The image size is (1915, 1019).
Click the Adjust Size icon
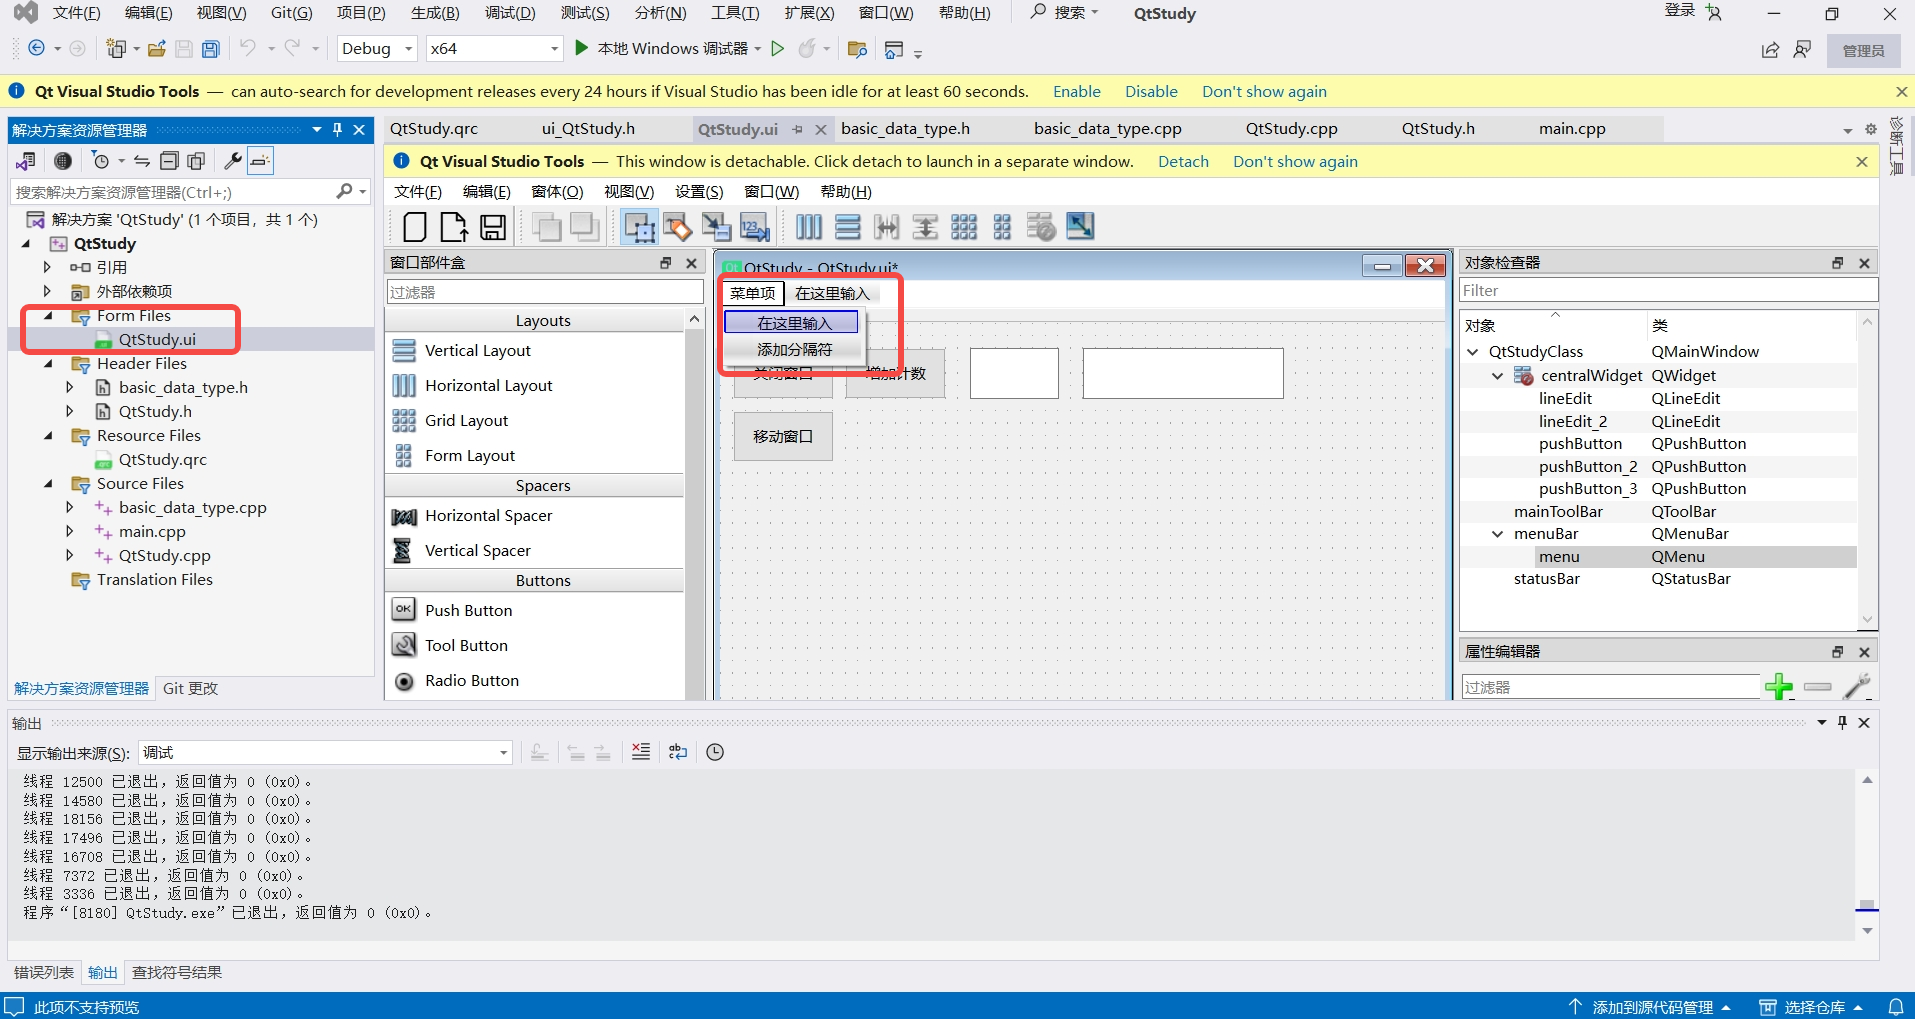coord(1080,227)
